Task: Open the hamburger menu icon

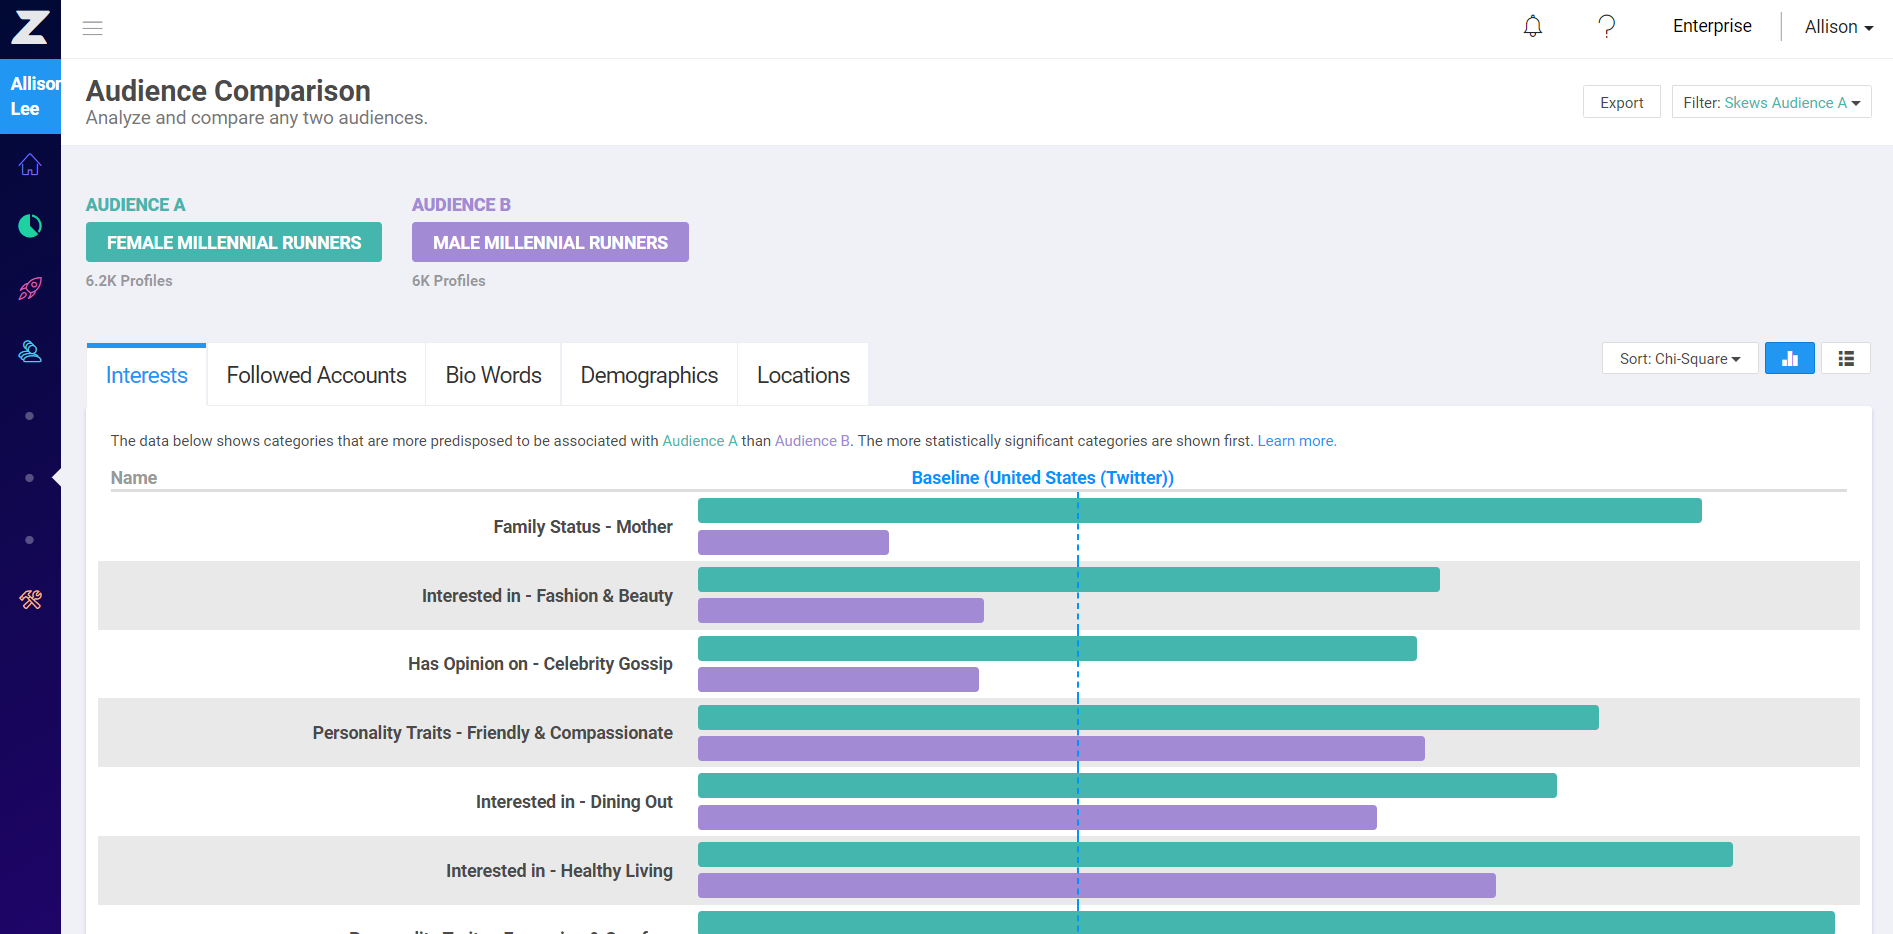Action: pos(93,28)
